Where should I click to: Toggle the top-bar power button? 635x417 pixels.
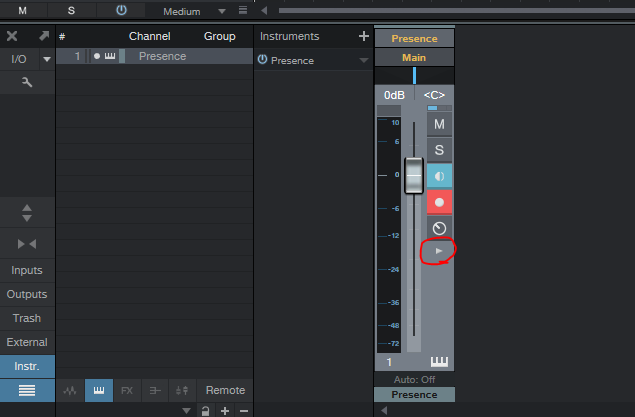coord(121,11)
